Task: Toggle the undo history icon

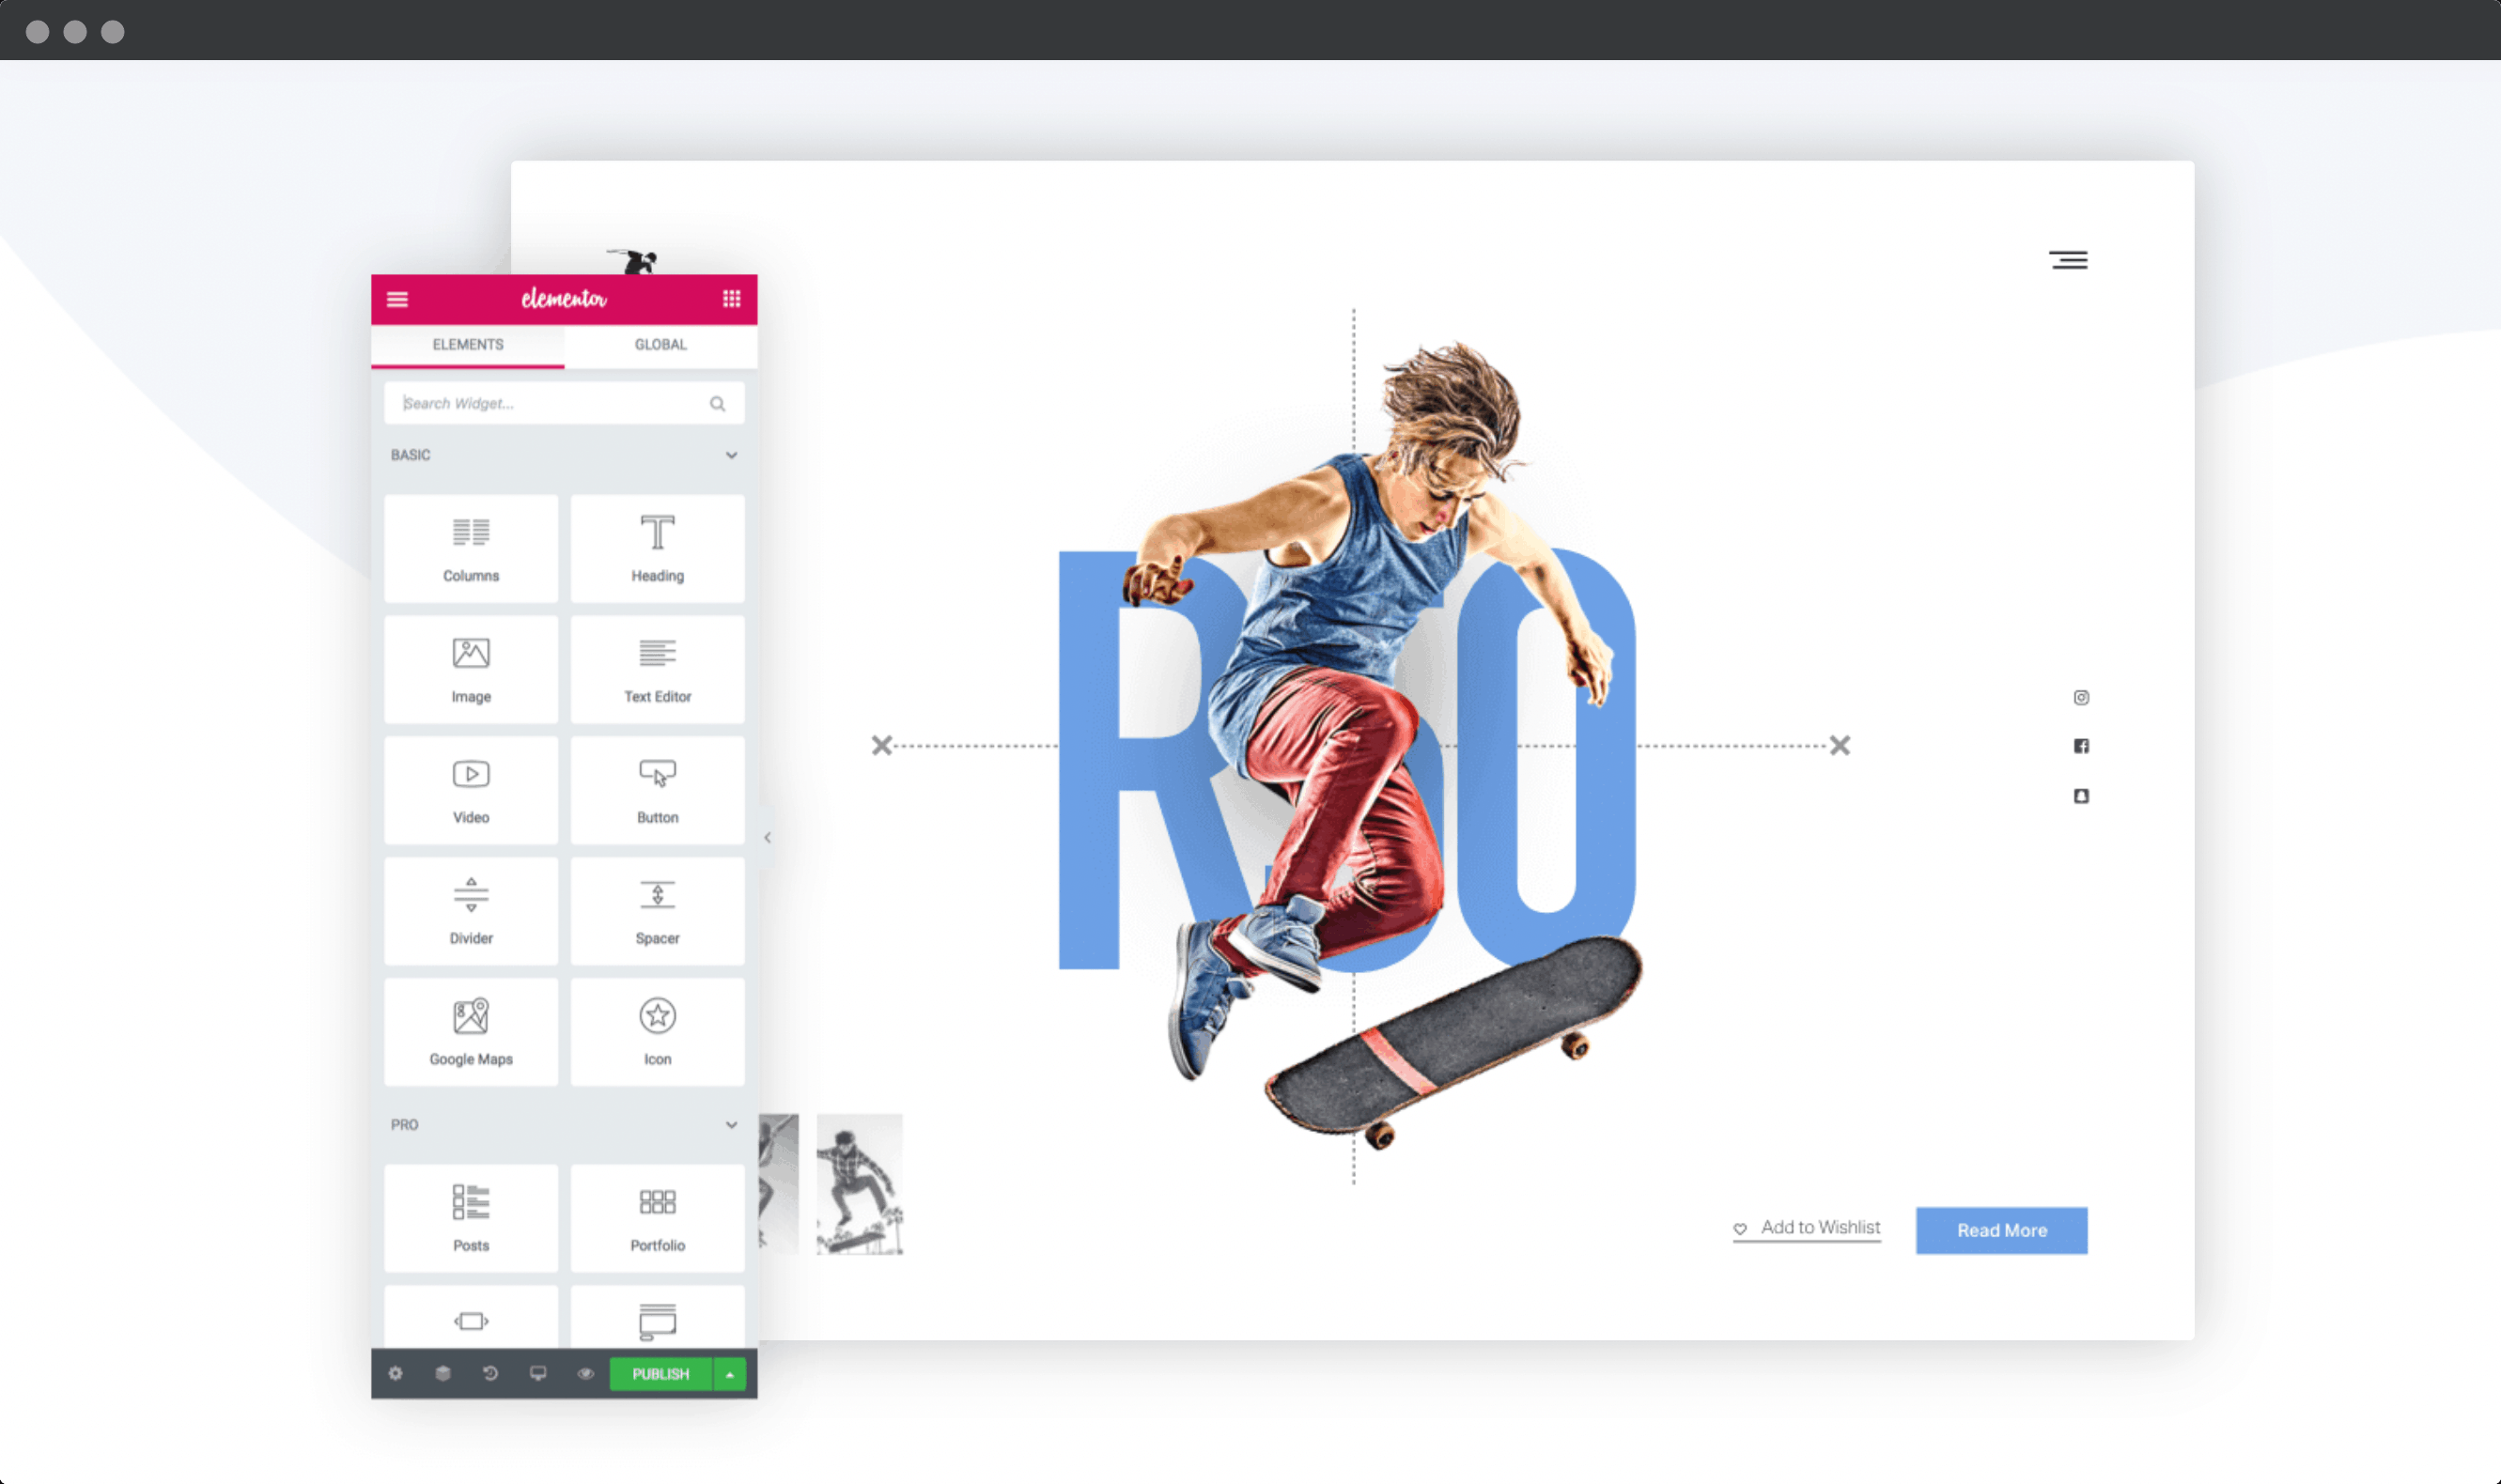Action: (x=491, y=1373)
